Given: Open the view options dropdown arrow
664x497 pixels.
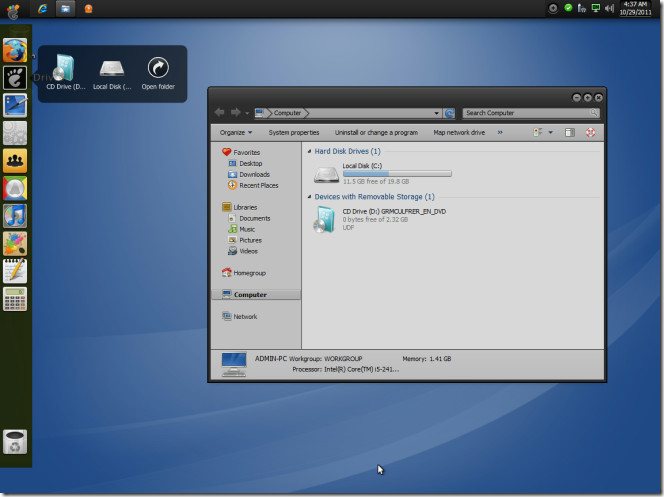Looking at the screenshot, I should [551, 133].
